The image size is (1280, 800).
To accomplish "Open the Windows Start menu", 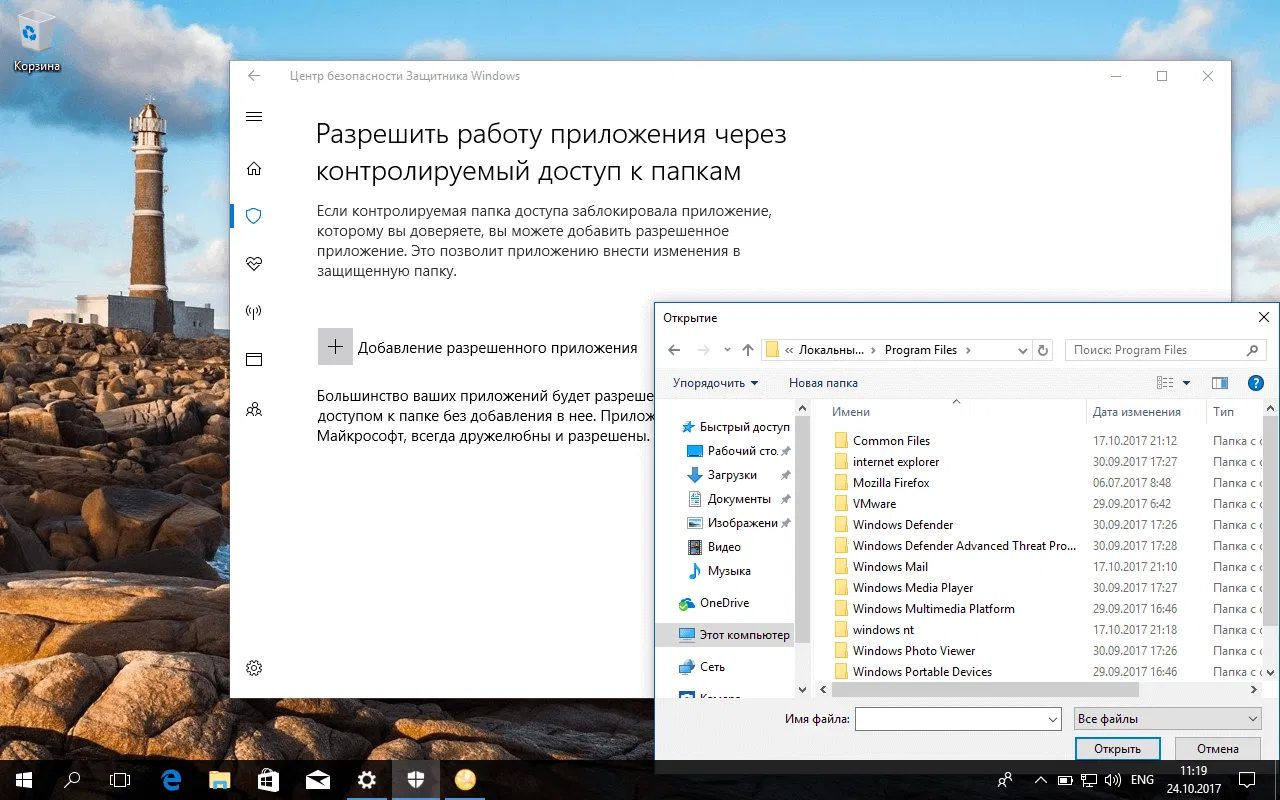I will click(x=23, y=779).
